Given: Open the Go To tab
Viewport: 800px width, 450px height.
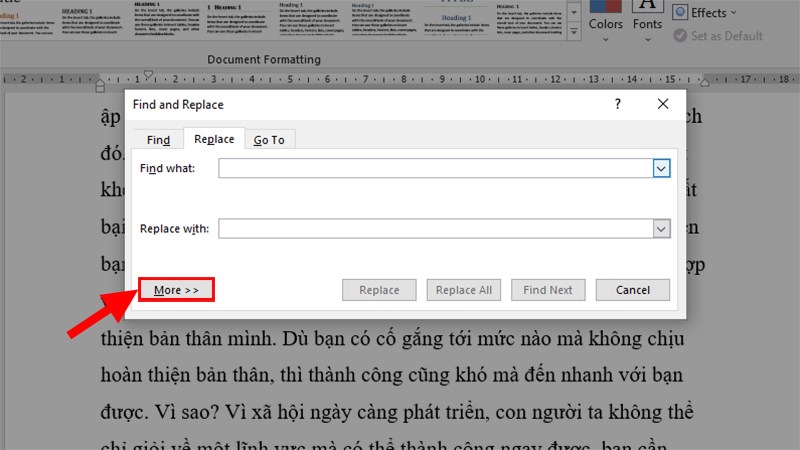Looking at the screenshot, I should tap(269, 139).
